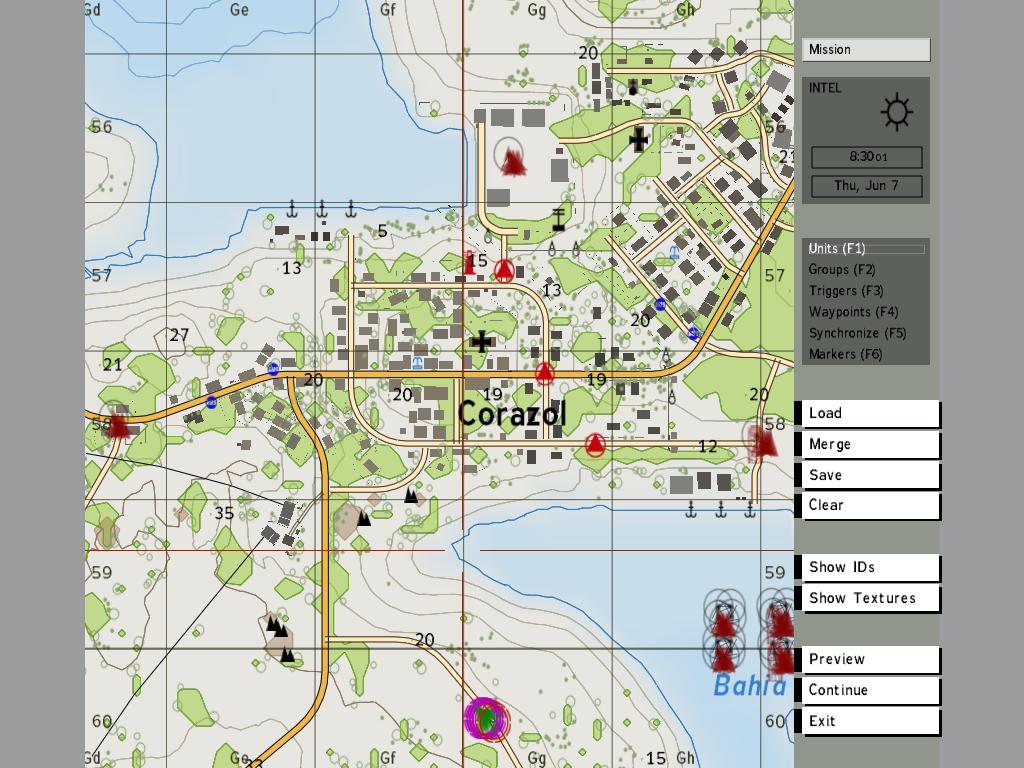The image size is (1024, 768).
Task: Switch to Waypoints (F4) mode
Action: pyautogui.click(x=854, y=312)
